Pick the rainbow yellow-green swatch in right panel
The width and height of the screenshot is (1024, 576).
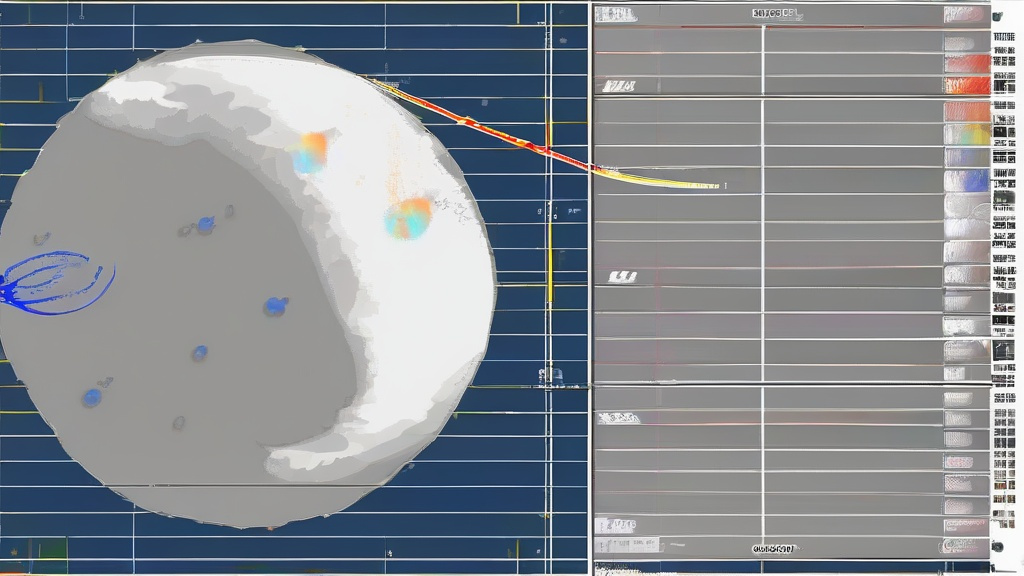click(x=967, y=135)
